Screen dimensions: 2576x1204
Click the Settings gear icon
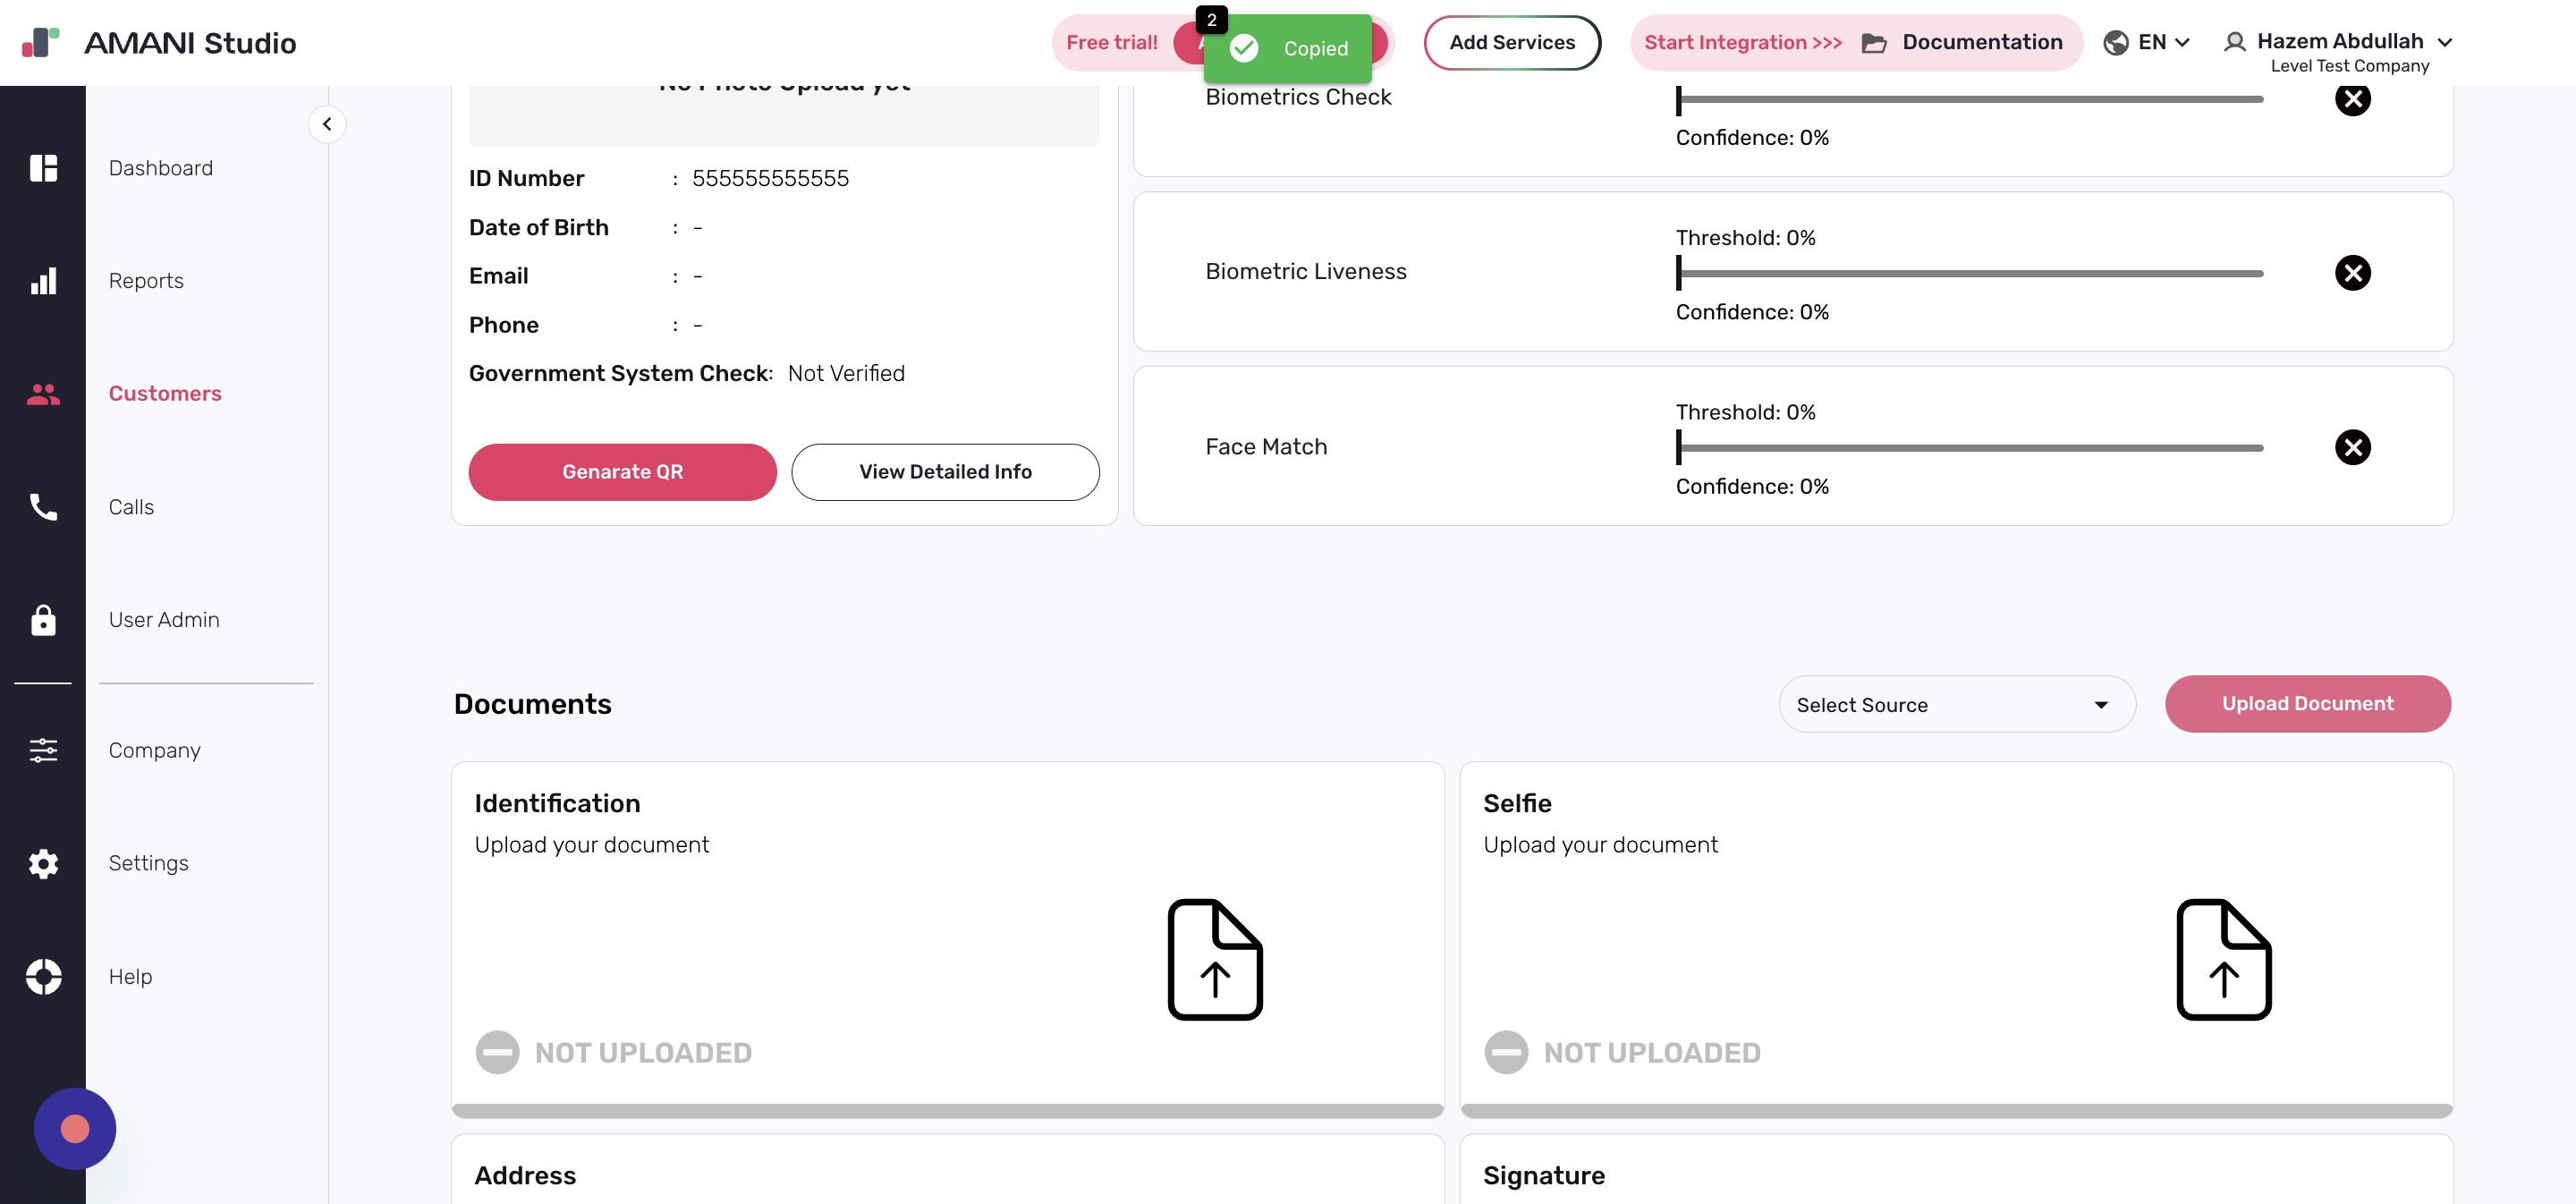43,863
